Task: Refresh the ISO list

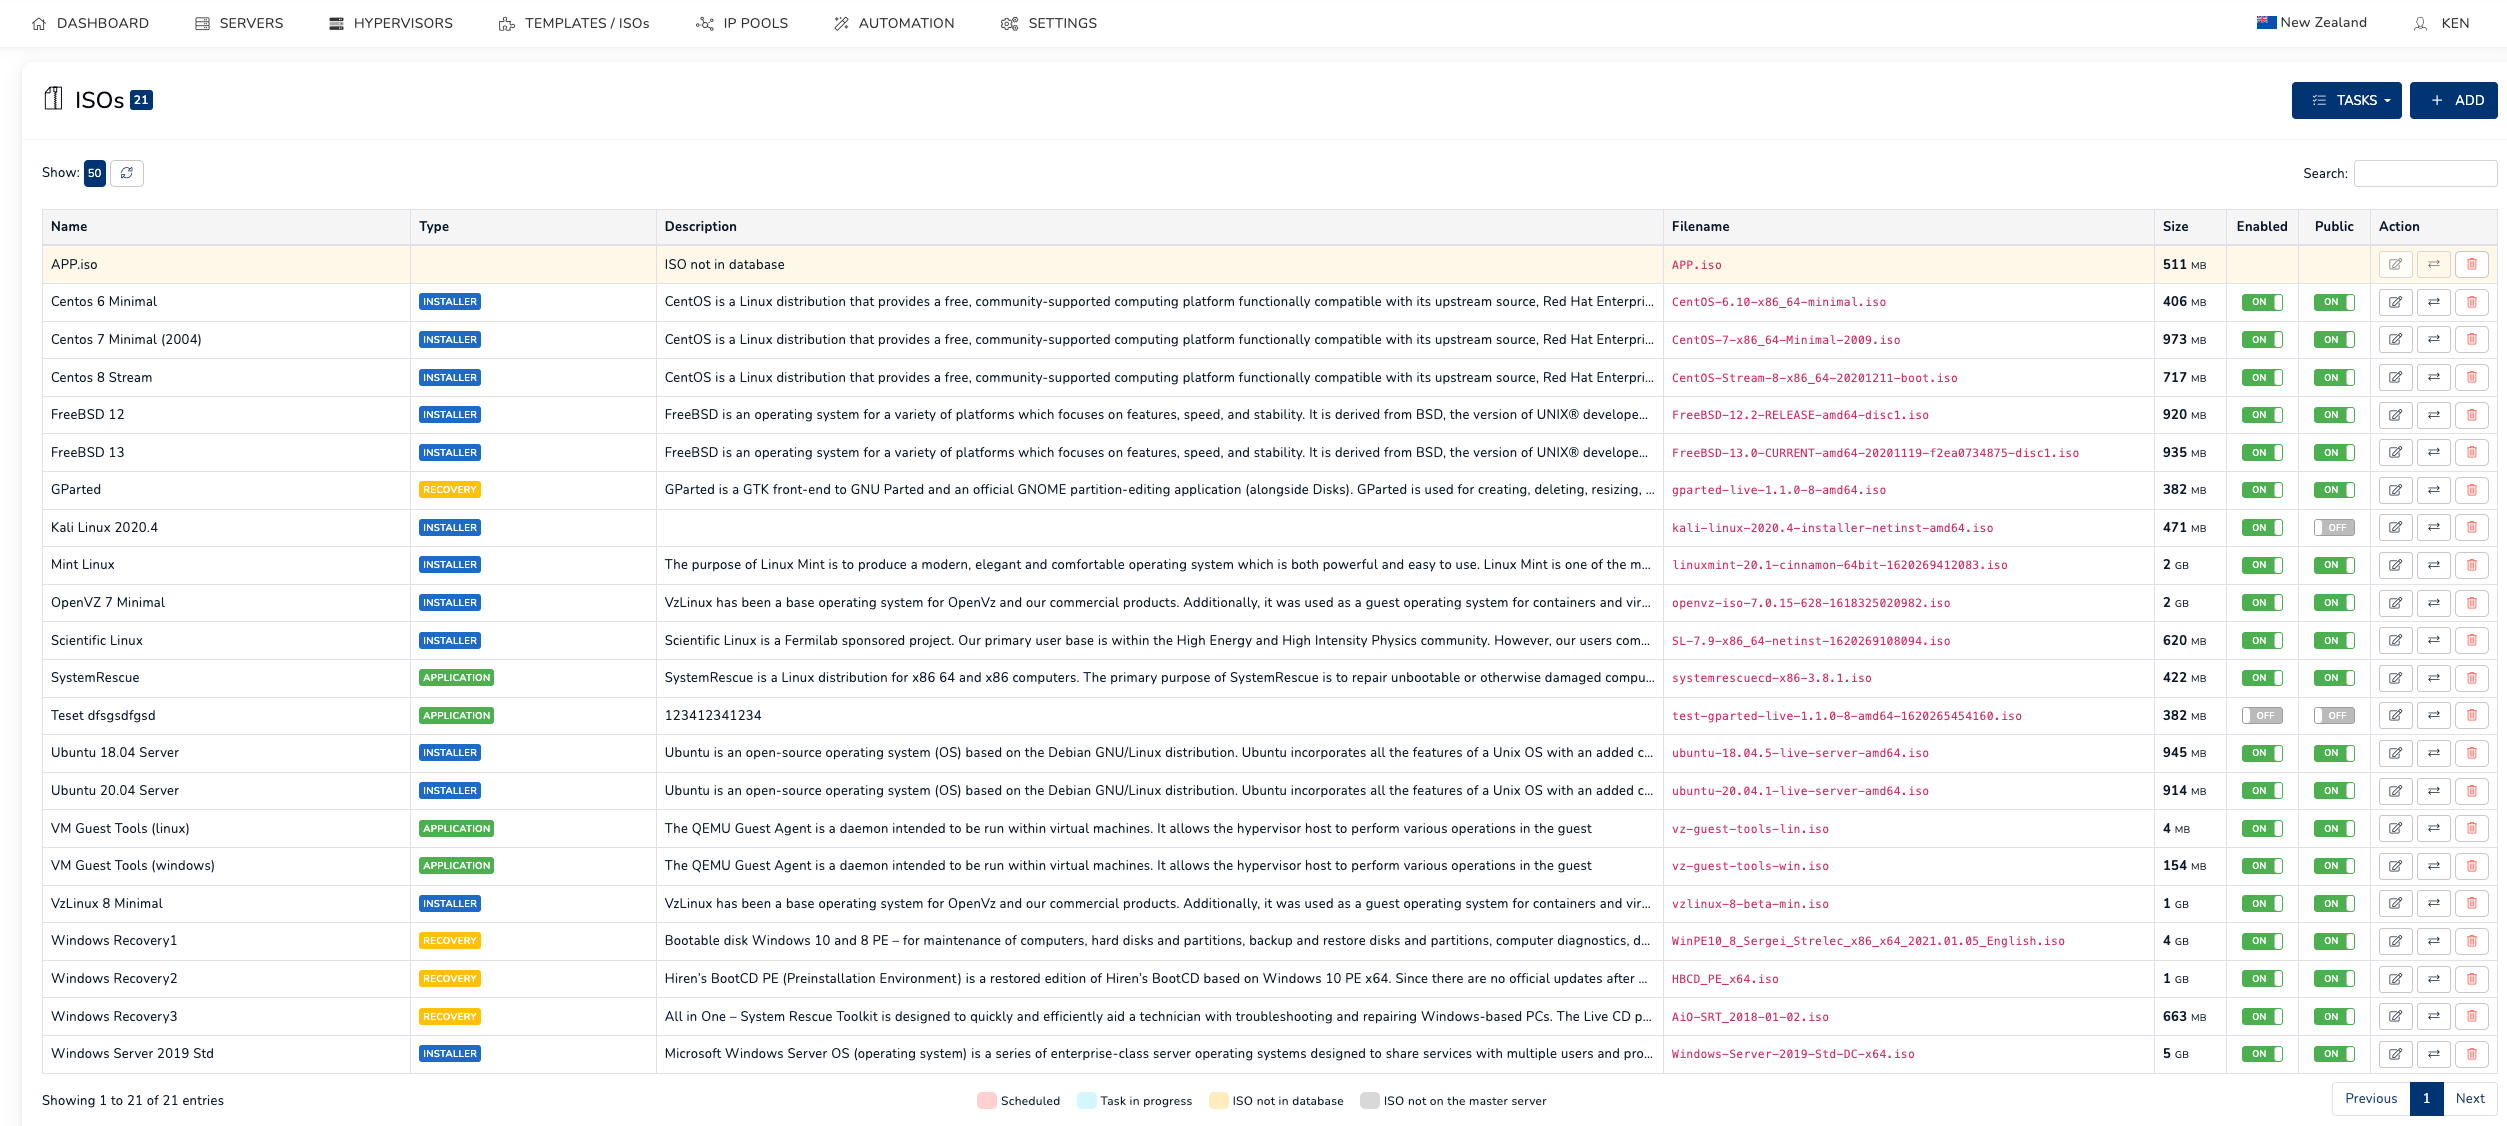Action: pos(127,173)
